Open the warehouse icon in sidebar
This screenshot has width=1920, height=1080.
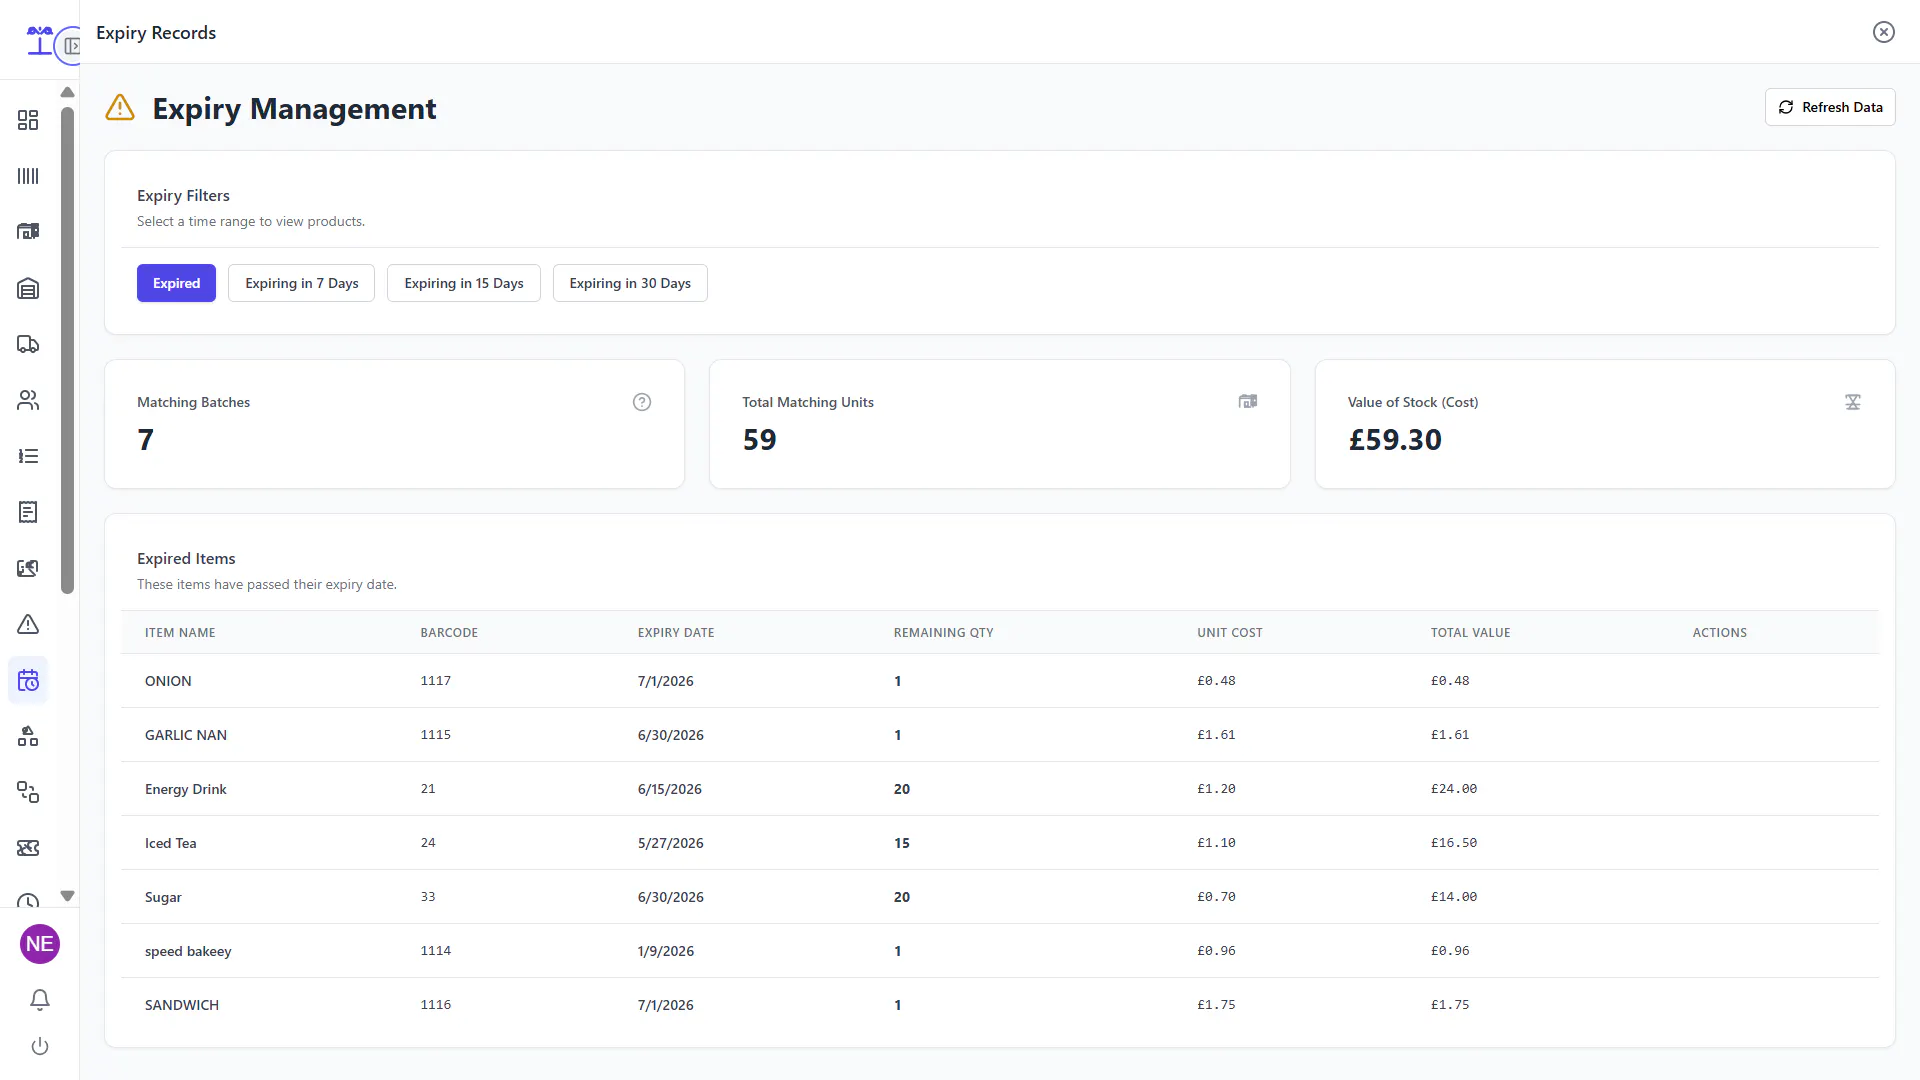[28, 288]
